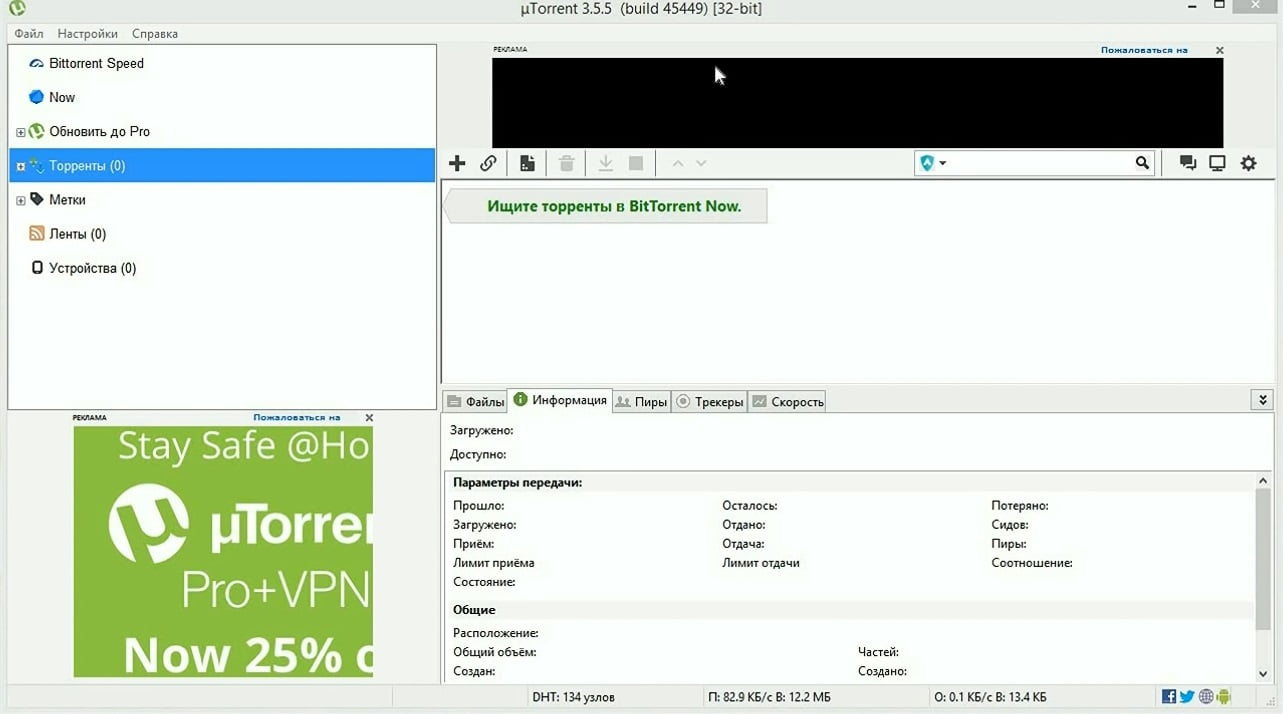This screenshot has width=1283, height=714.
Task: Collapse the details pane with chevron button
Action: (1262, 400)
